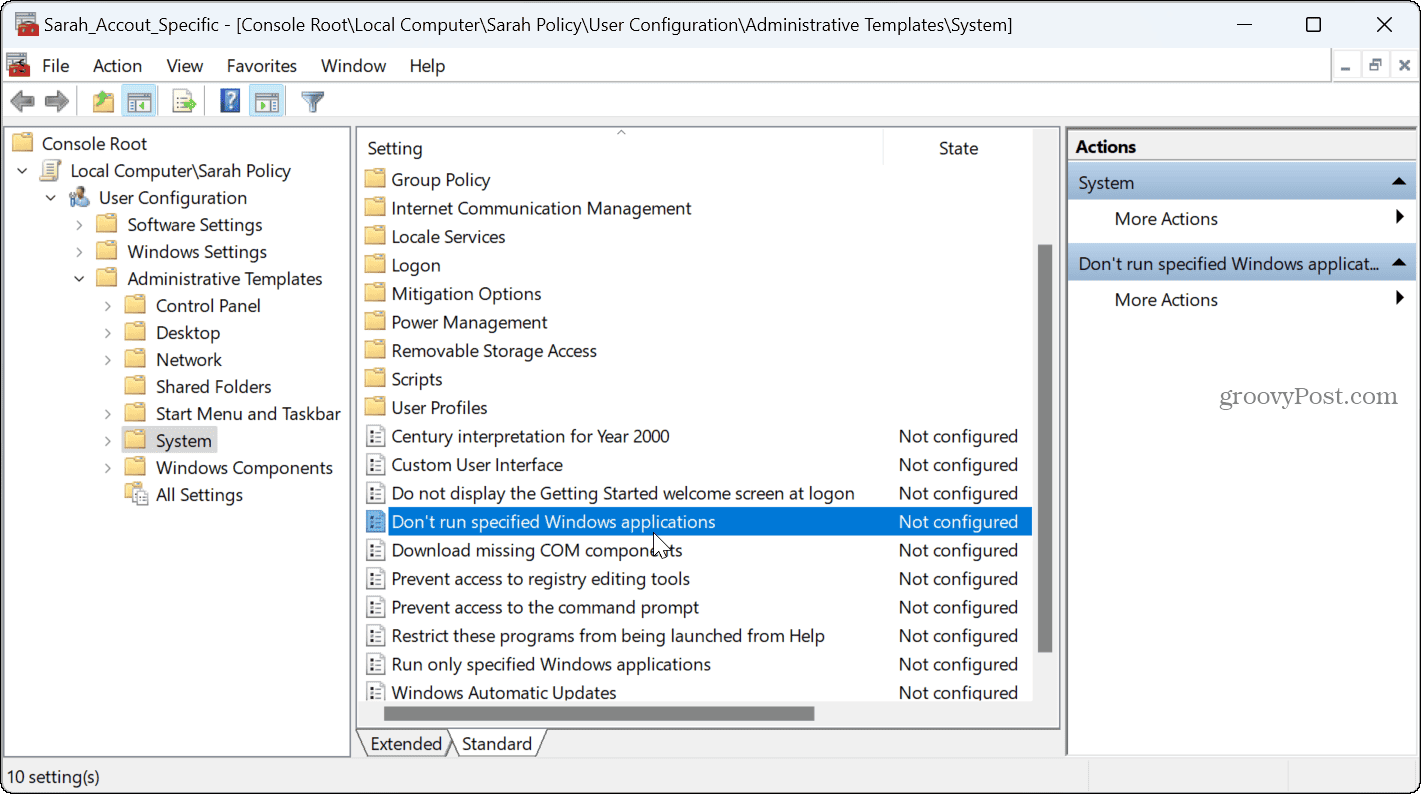Expand the Control Panel tree node
Screen dimensions: 1421x794
(108, 306)
